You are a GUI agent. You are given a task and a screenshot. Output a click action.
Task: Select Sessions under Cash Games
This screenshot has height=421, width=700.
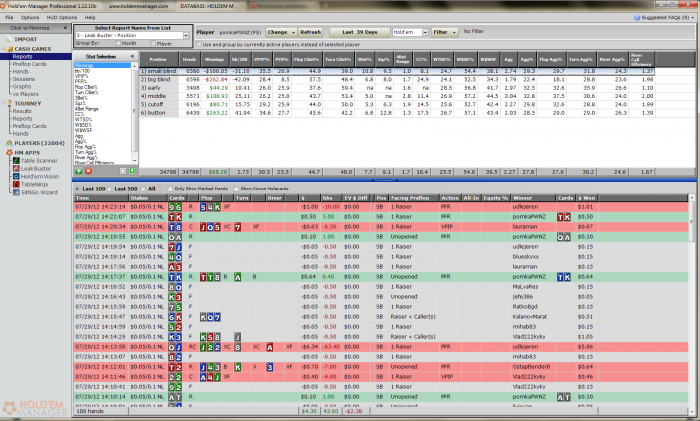pos(24,79)
